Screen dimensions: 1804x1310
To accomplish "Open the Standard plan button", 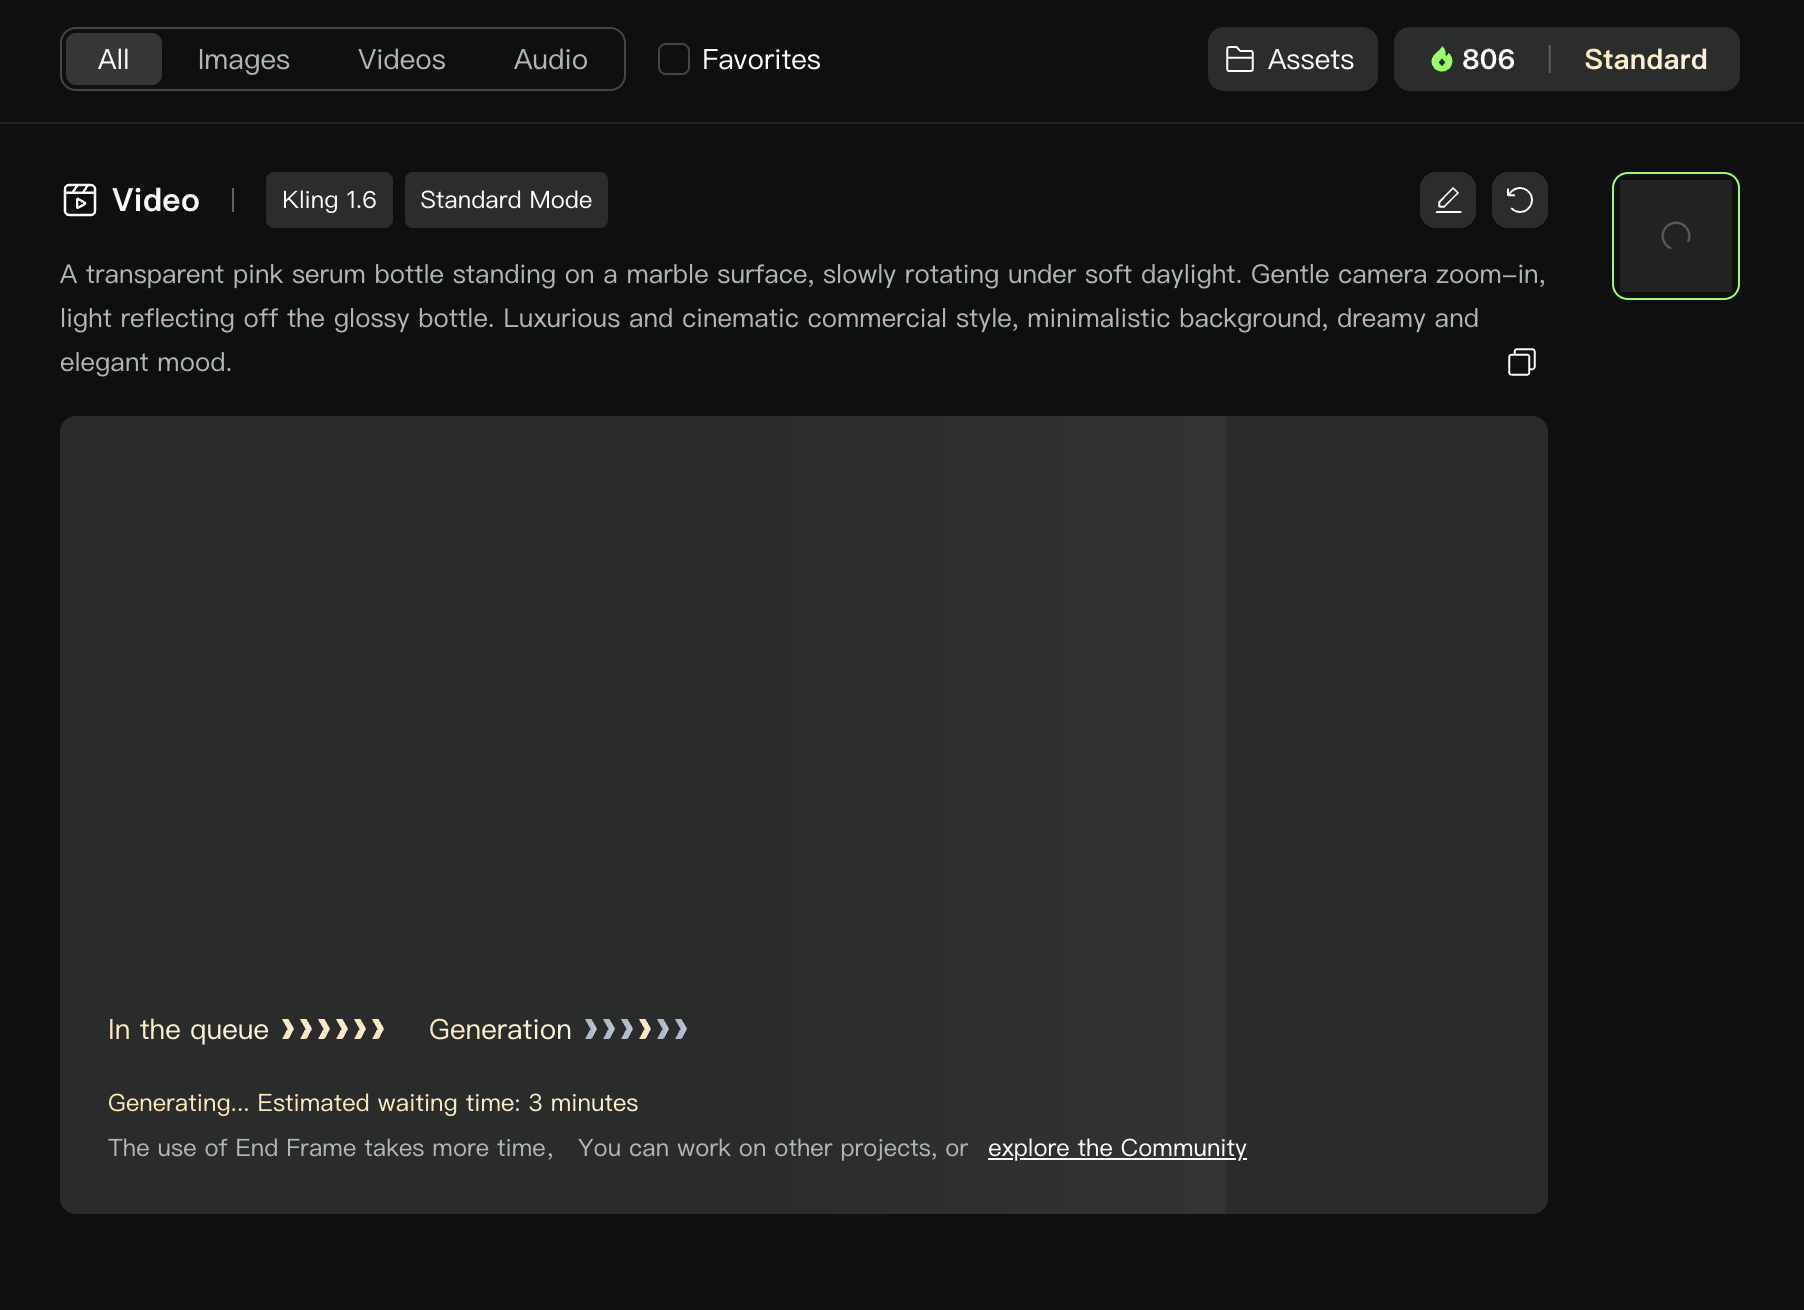I will [x=1645, y=59].
